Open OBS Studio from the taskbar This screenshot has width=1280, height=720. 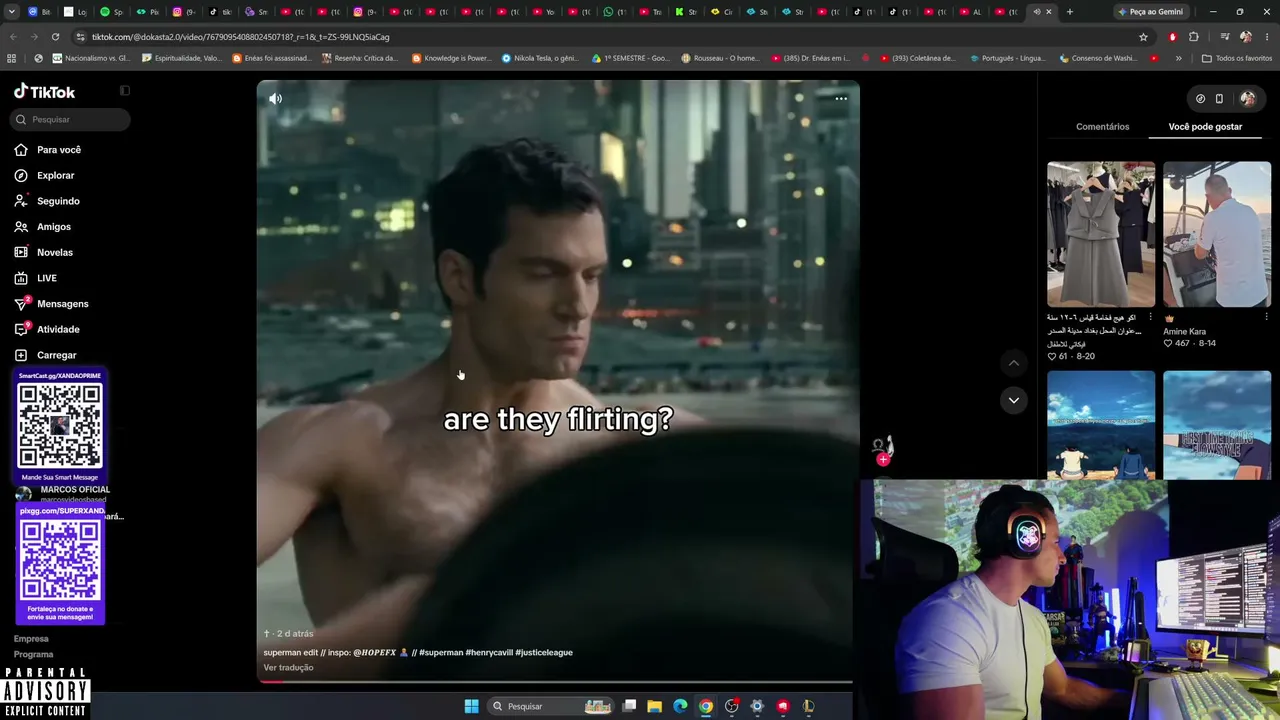click(x=732, y=706)
